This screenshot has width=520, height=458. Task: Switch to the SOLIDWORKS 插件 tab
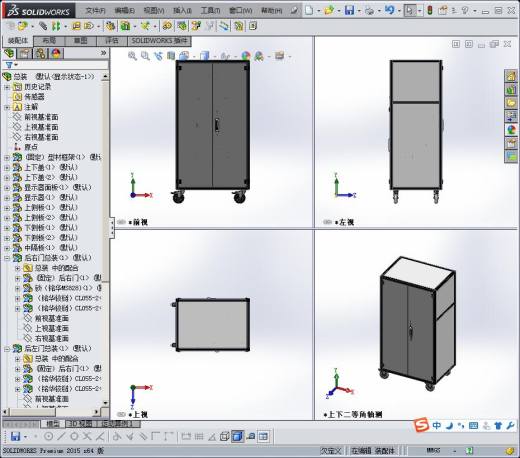159,41
